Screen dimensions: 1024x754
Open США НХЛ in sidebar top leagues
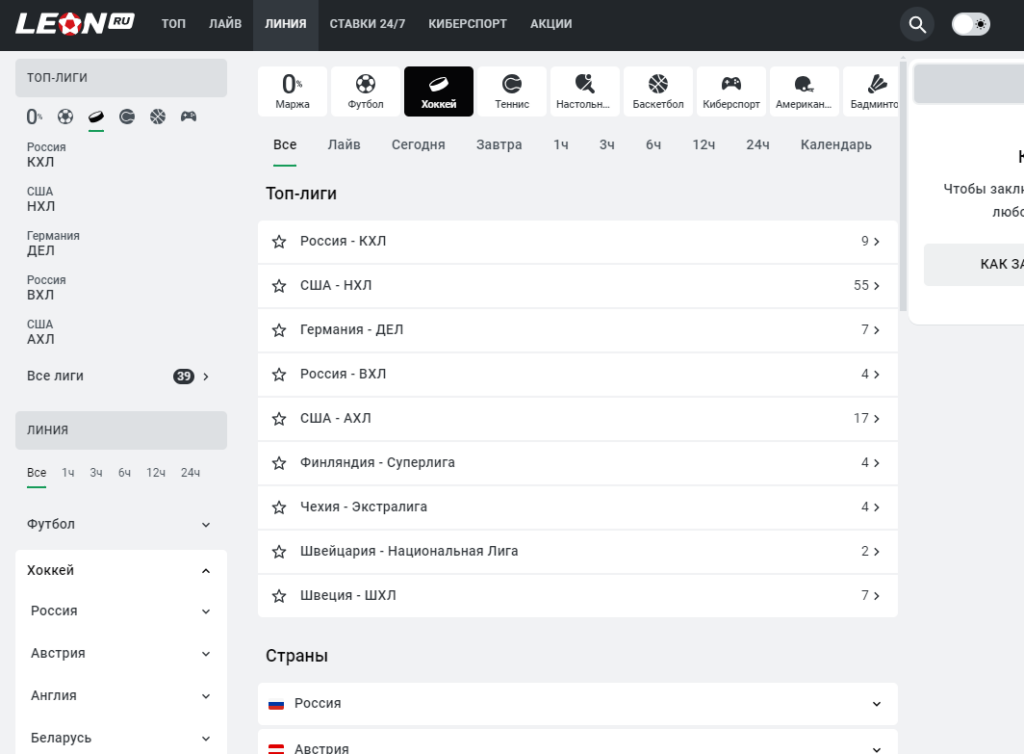41,199
